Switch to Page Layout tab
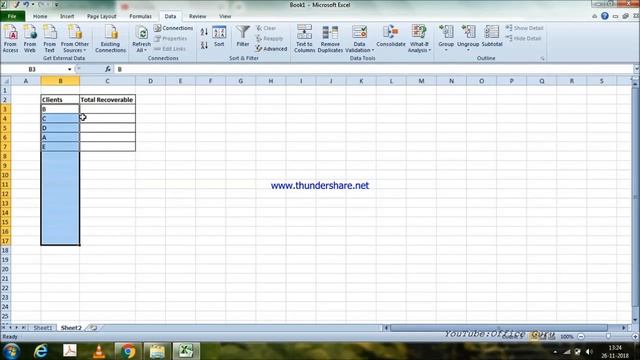Image resolution: width=640 pixels, height=360 pixels. (x=102, y=16)
